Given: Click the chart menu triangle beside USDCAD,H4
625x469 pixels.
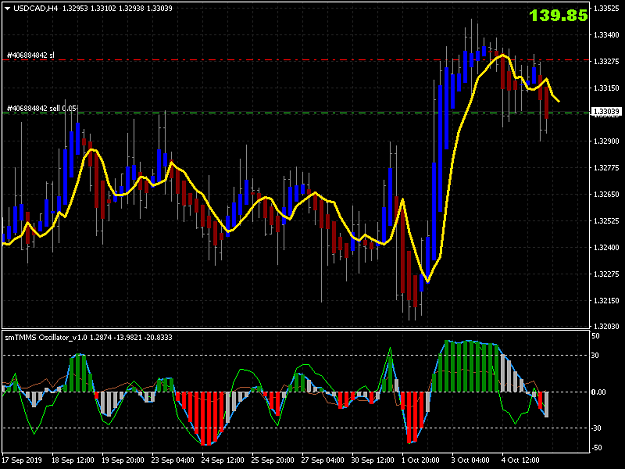Looking at the screenshot, I should (x=8, y=8).
